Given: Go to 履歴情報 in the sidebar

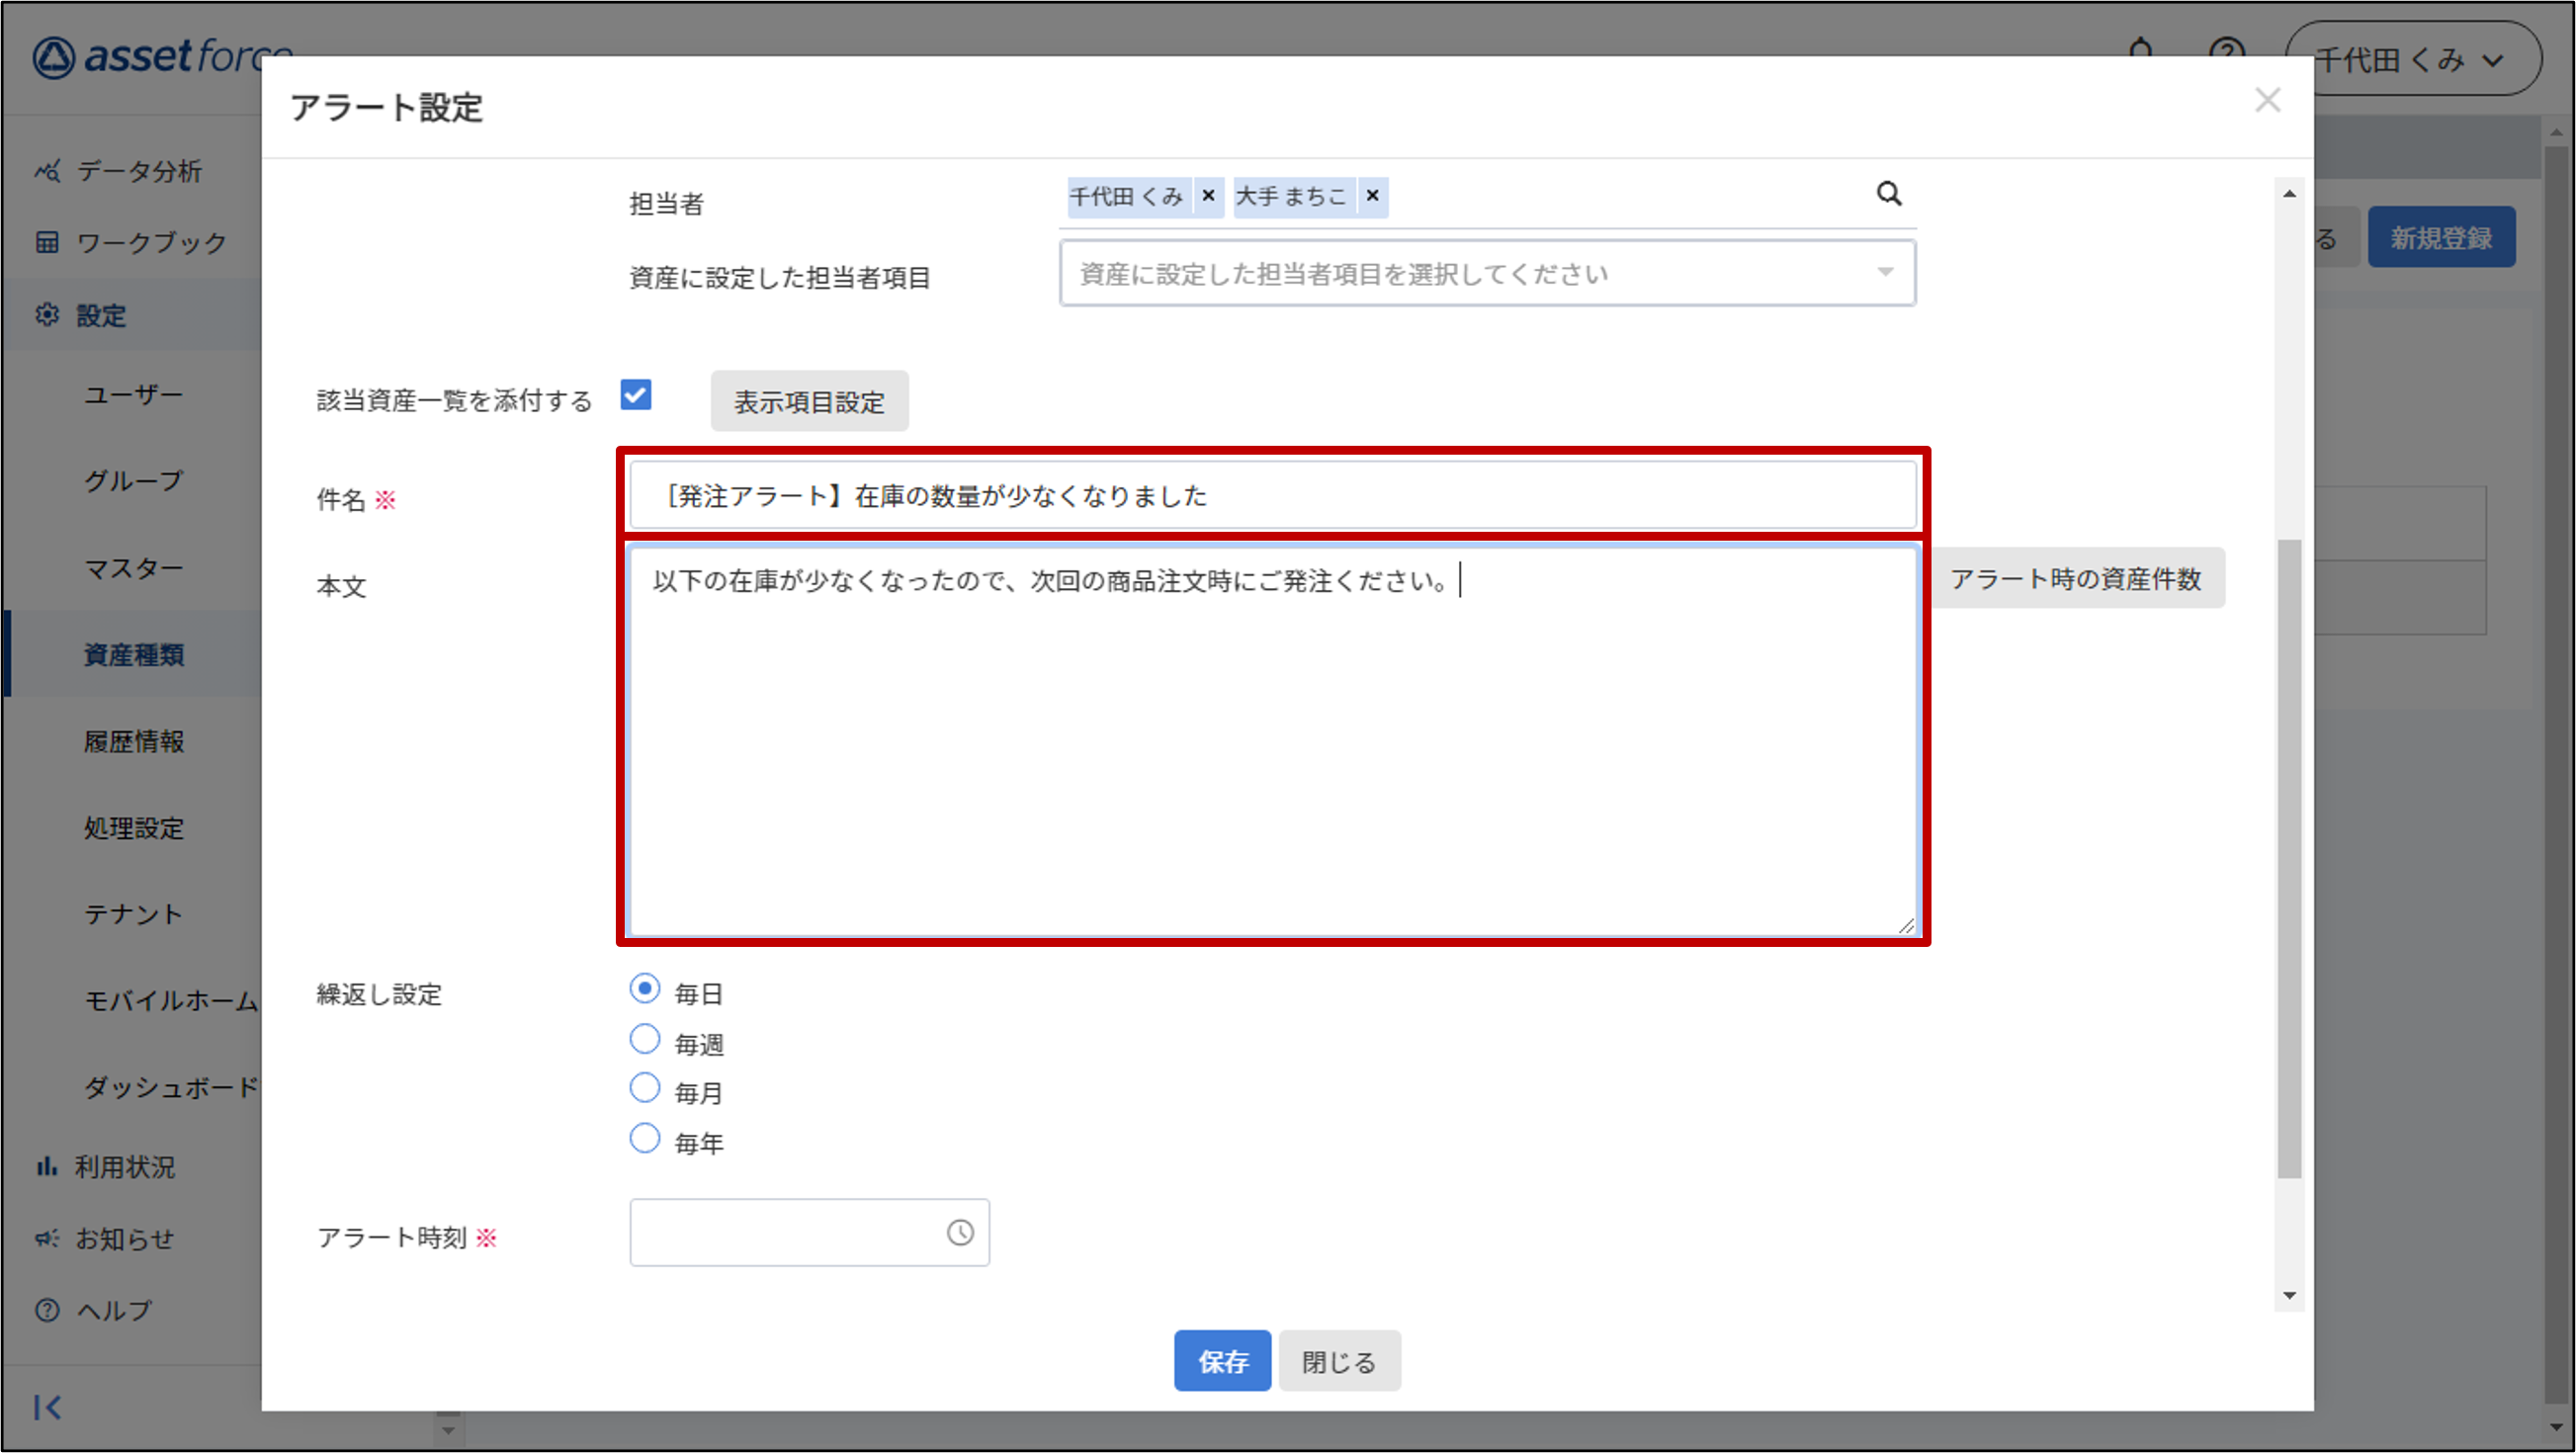Looking at the screenshot, I should (134, 741).
